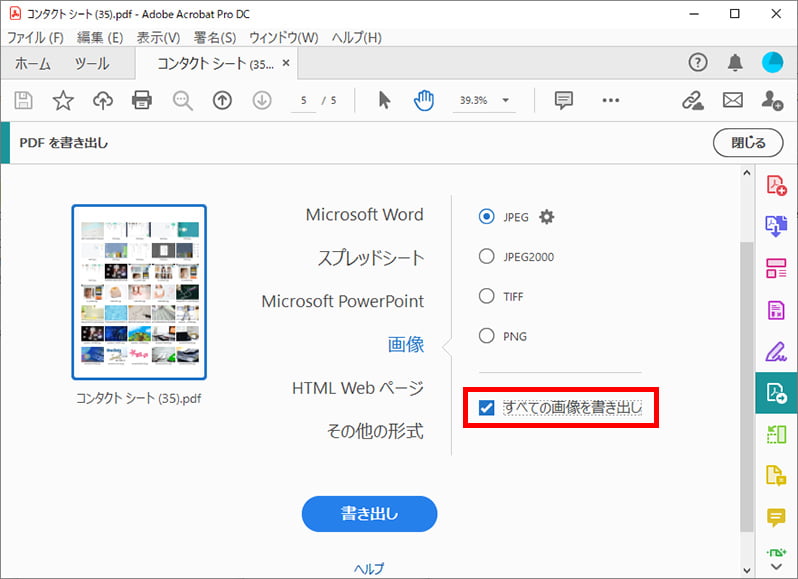
Task: Open JPEG settings gear icon
Action: 547,217
